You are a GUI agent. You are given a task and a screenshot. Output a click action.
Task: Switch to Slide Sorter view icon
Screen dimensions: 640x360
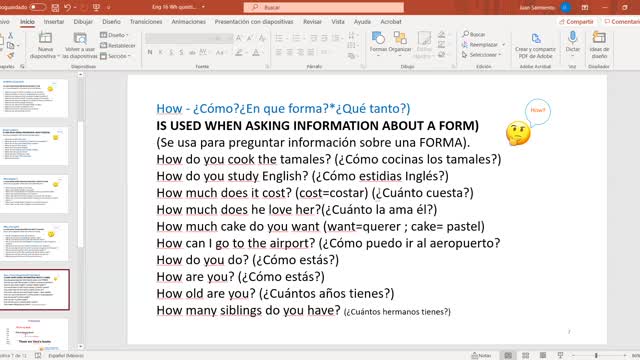pyautogui.click(x=526, y=356)
